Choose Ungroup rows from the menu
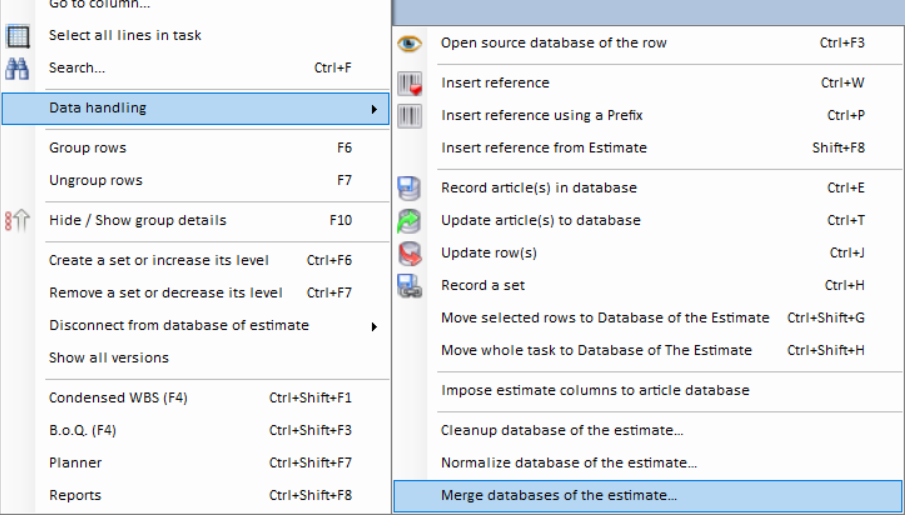Screen dimensions: 905x515 [96, 181]
